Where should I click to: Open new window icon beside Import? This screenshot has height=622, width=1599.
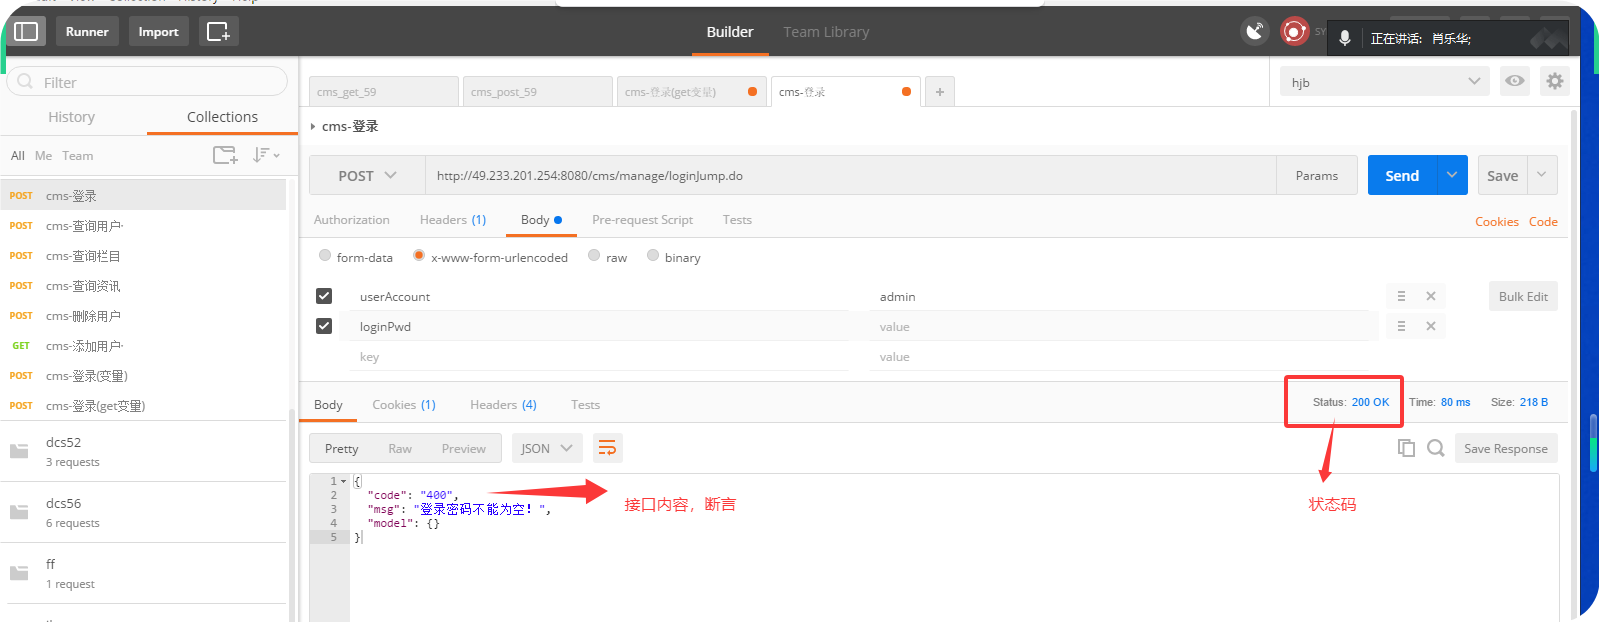(x=217, y=32)
